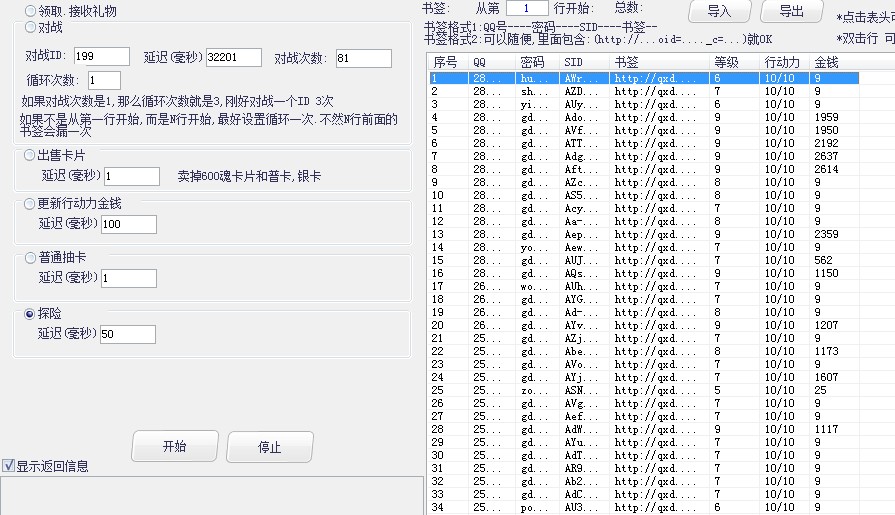
Task: Sort by the 序号 column header
Action: pos(449,62)
